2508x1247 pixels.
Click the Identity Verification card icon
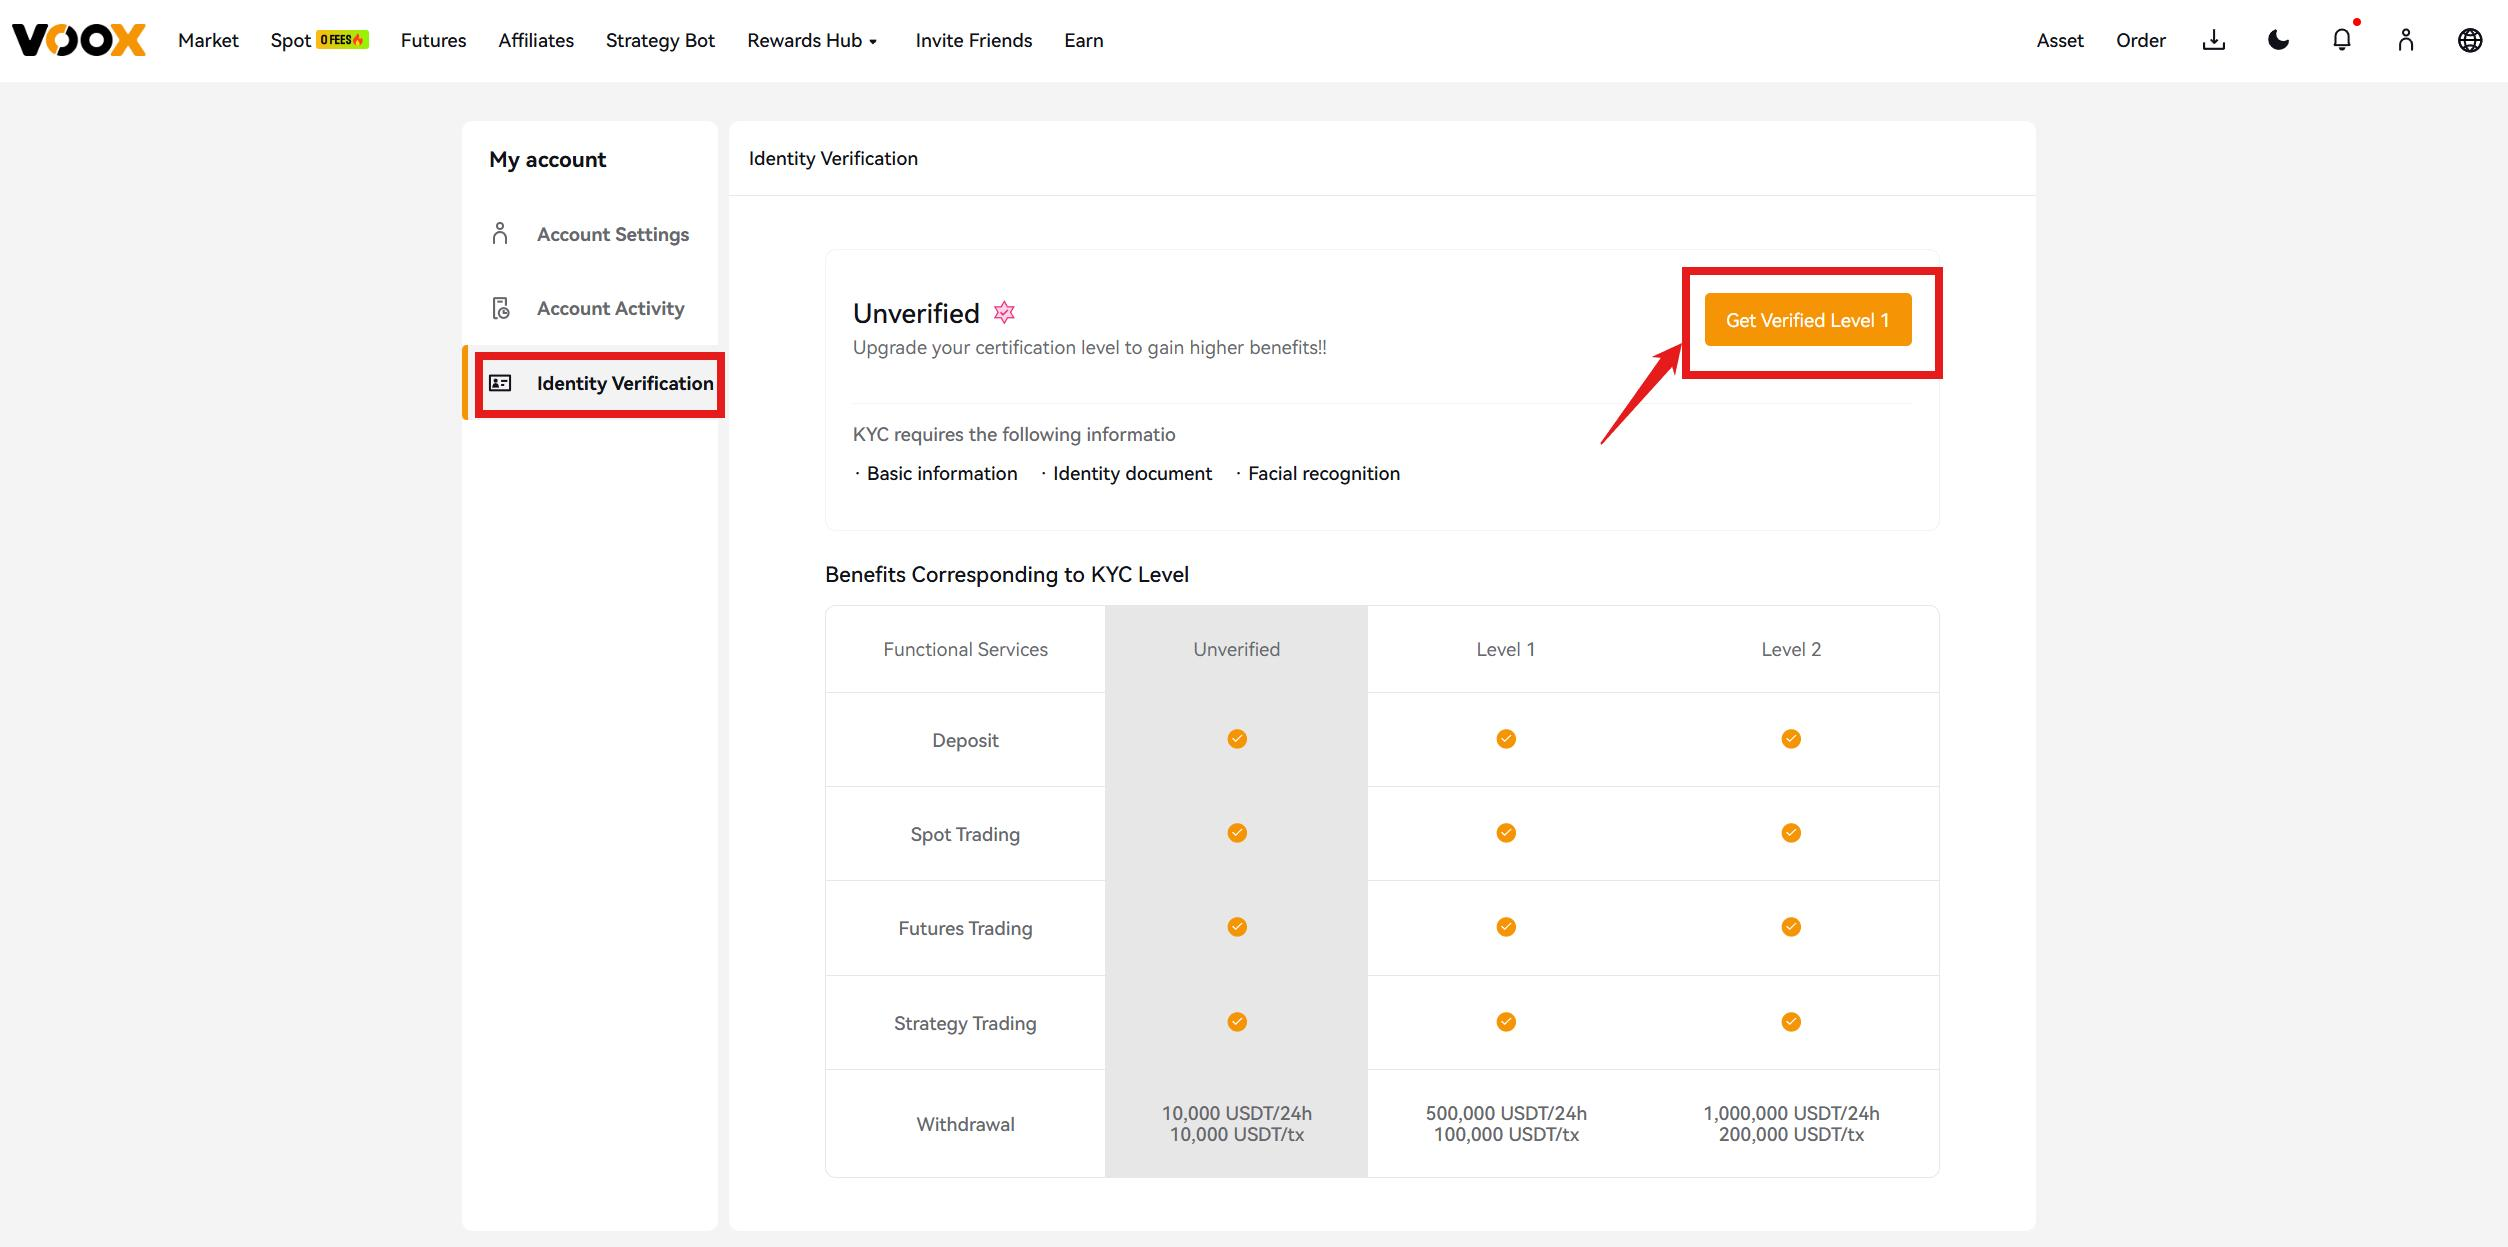500,383
